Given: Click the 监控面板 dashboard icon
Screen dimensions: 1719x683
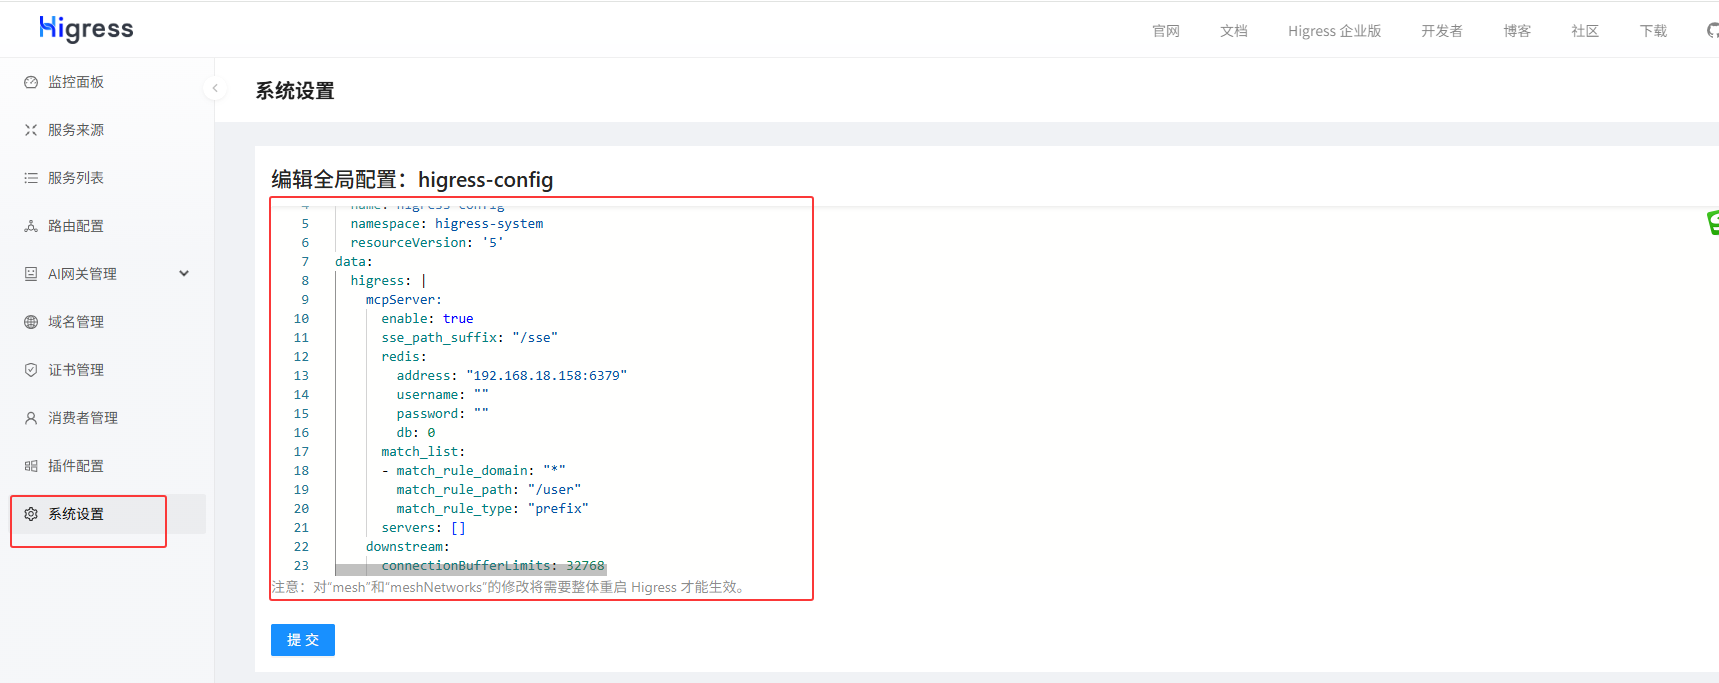Looking at the screenshot, I should pos(31,82).
